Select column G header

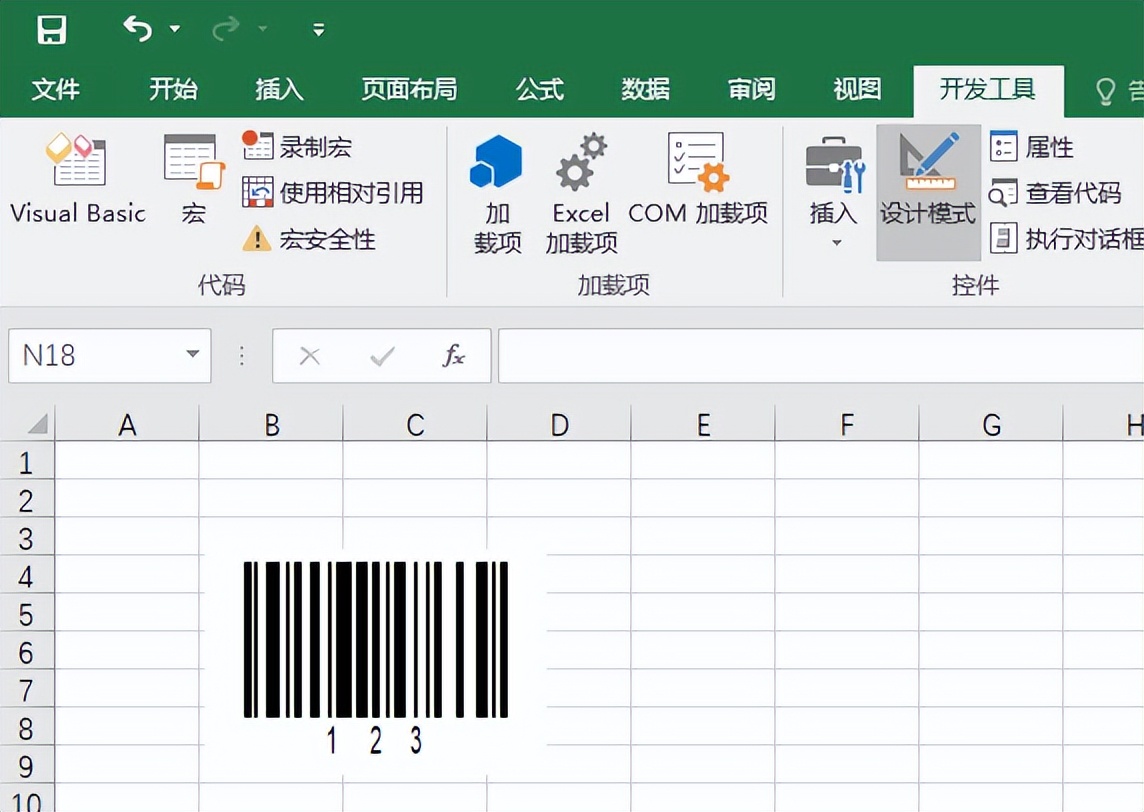coord(991,424)
